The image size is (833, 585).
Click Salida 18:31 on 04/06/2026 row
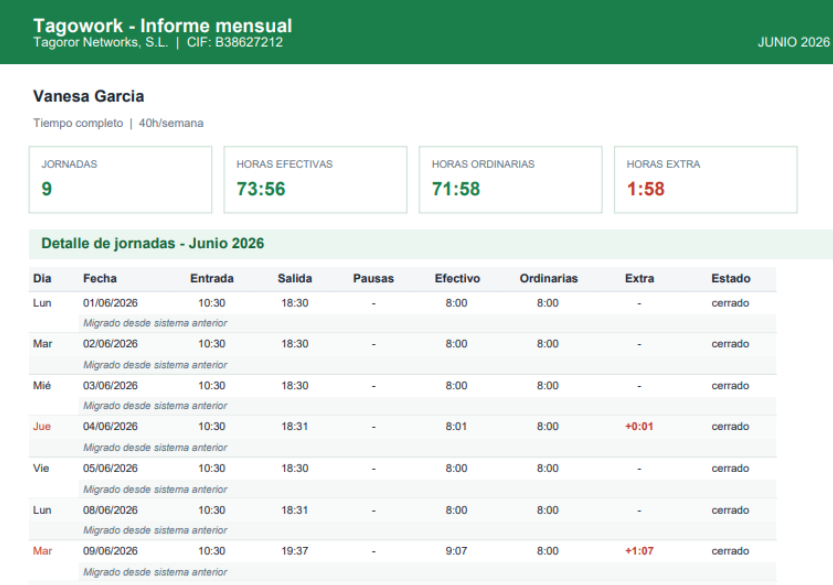(295, 426)
